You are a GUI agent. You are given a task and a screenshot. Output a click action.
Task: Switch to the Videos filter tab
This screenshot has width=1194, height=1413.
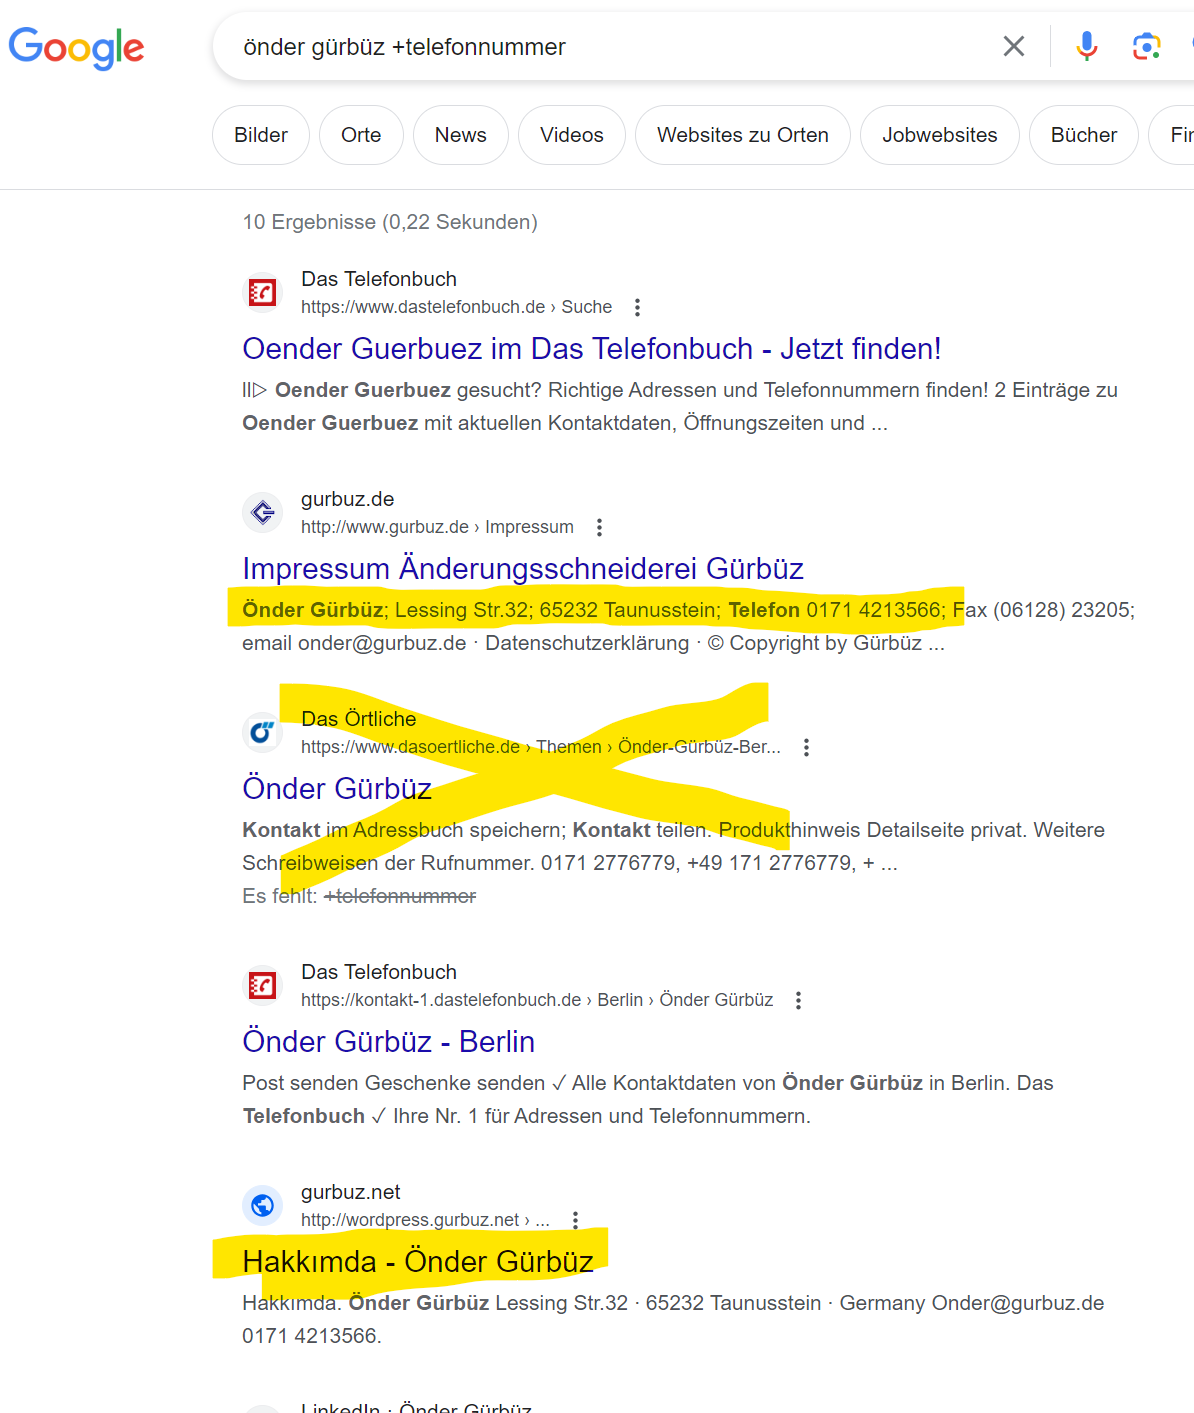[x=572, y=135]
